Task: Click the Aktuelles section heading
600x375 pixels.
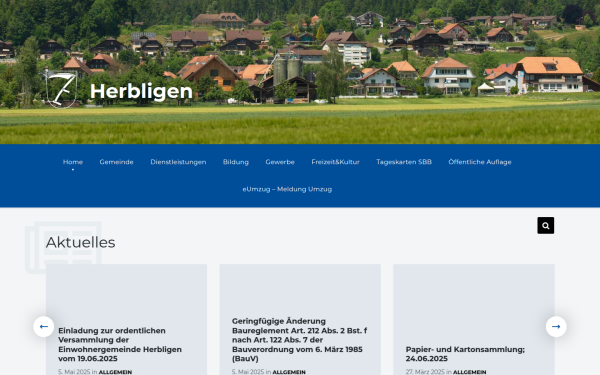Action: pos(80,243)
